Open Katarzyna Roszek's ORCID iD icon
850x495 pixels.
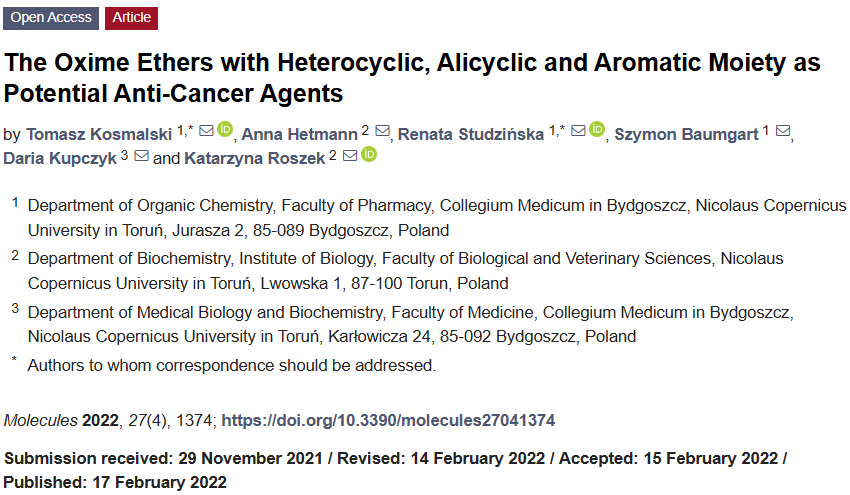click(369, 154)
